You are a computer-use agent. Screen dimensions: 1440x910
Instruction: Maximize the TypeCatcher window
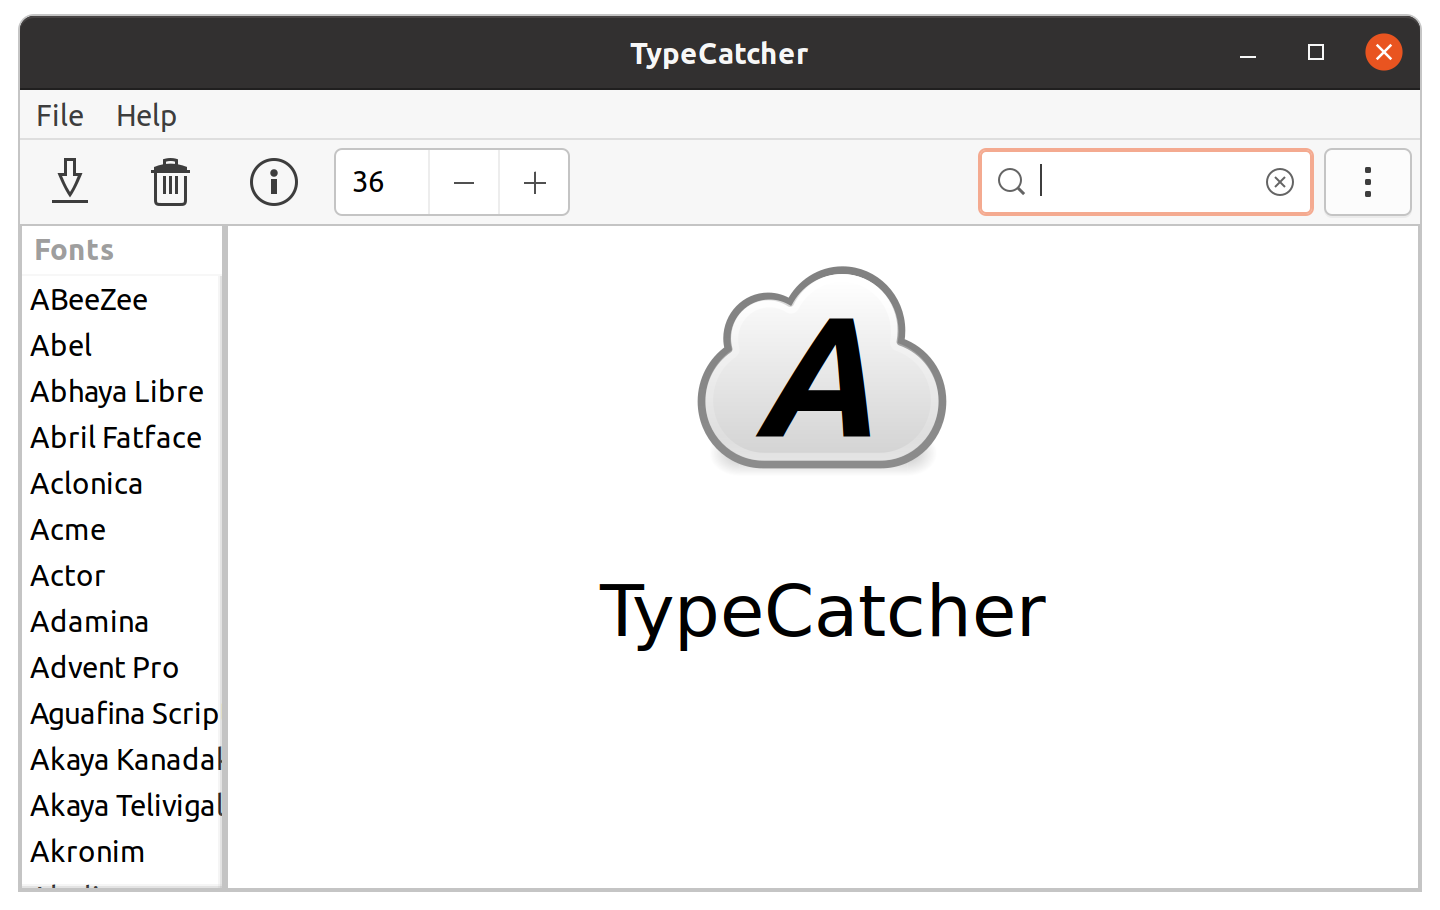(x=1316, y=53)
